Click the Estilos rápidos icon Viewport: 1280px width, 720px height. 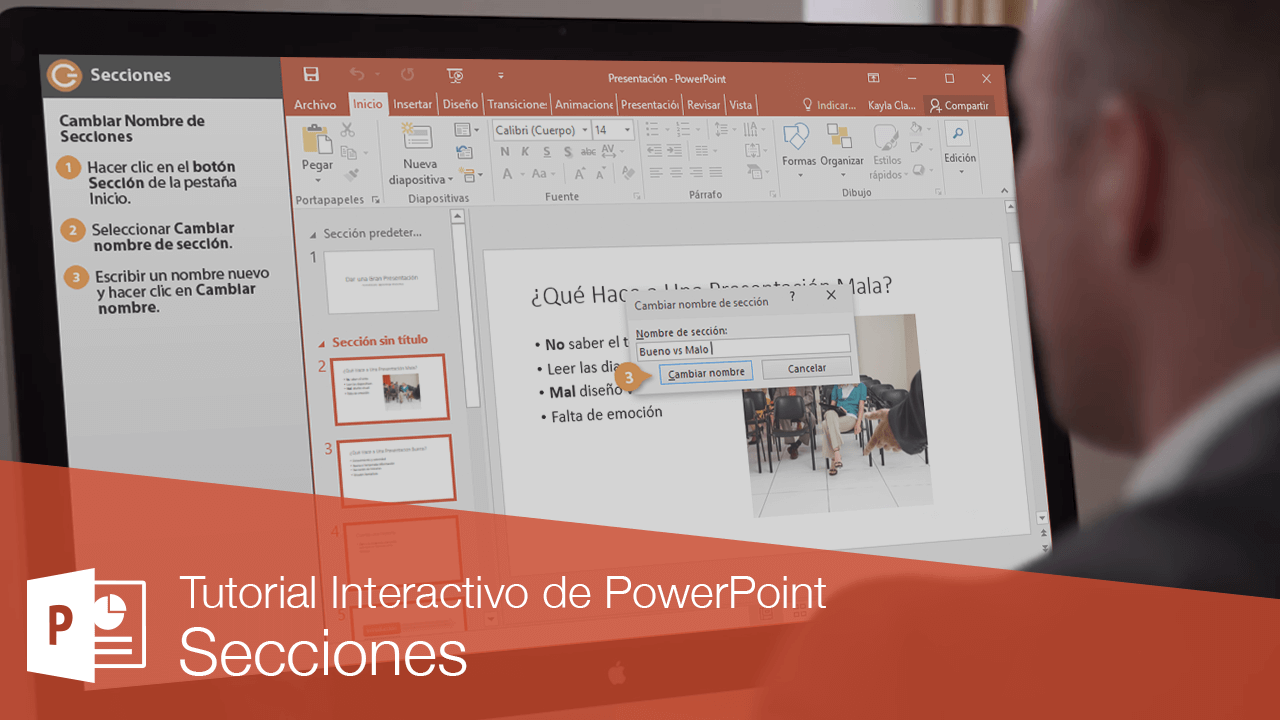886,137
